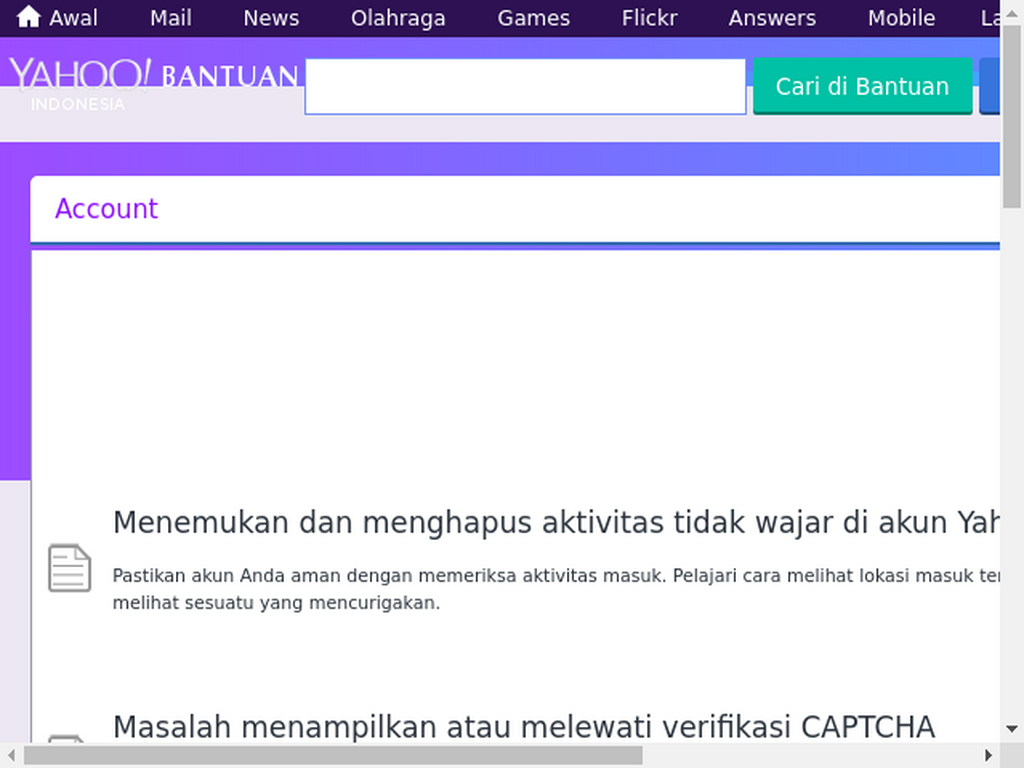1024x768 pixels.
Task: Open Flickr in the top navigation
Action: [x=650, y=18]
